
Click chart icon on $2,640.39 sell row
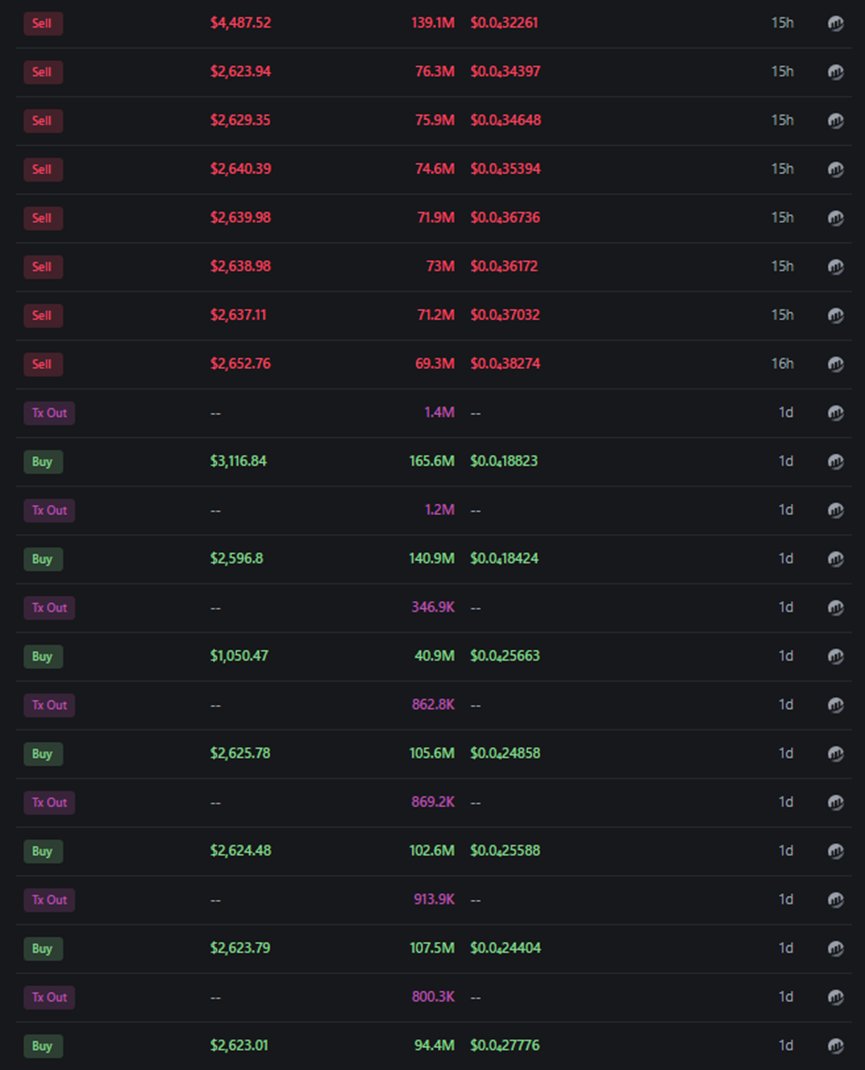pos(836,169)
